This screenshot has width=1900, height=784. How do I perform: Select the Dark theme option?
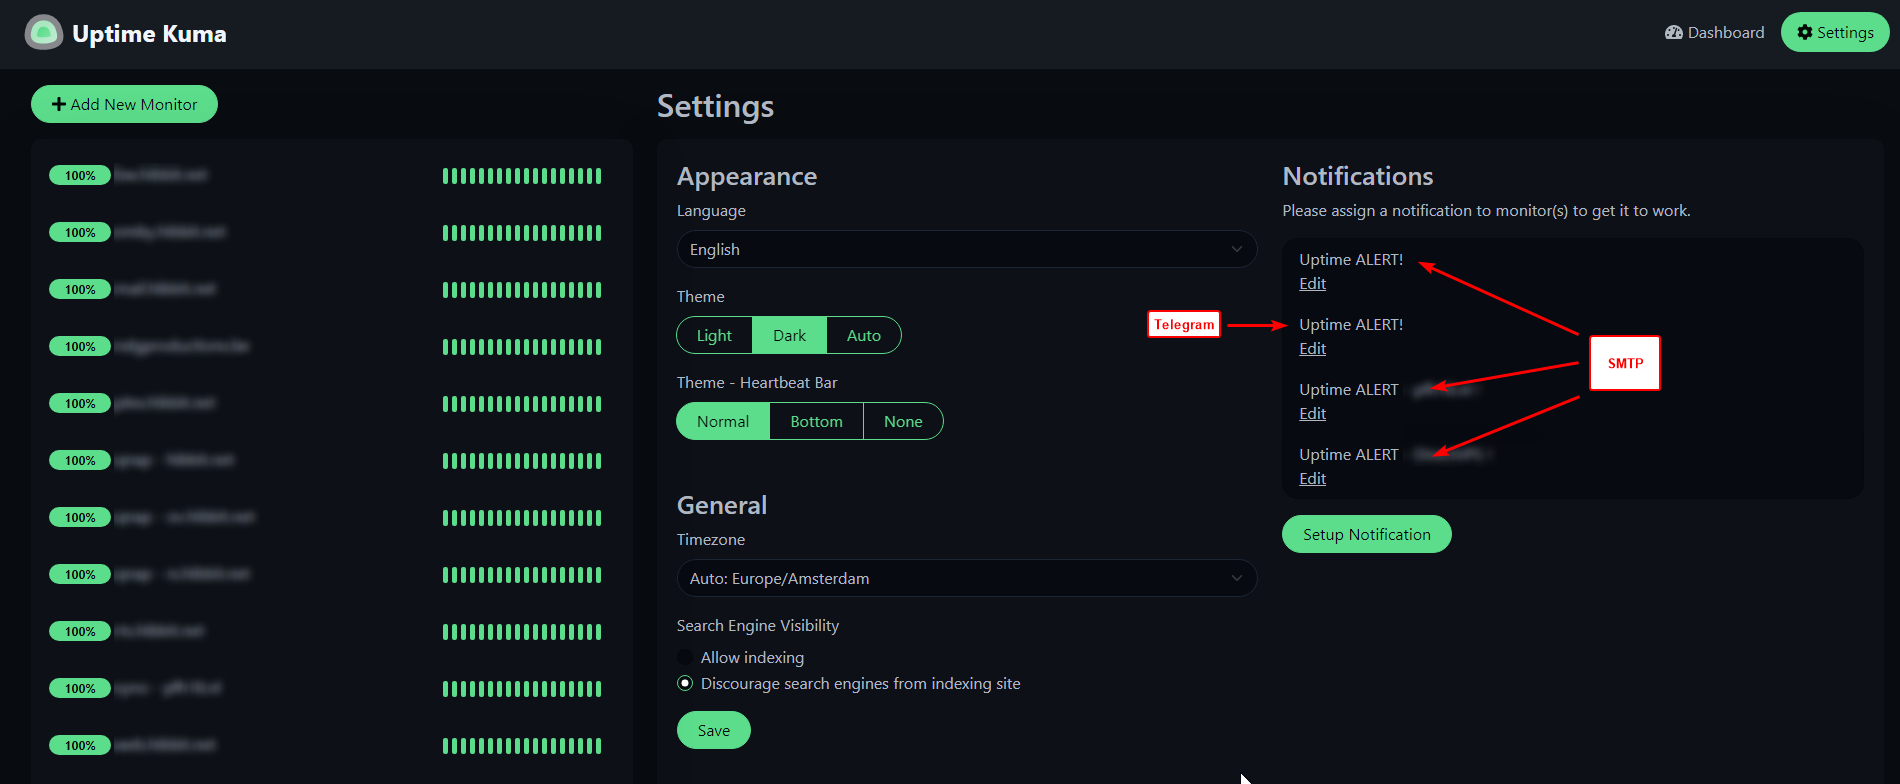tap(789, 335)
